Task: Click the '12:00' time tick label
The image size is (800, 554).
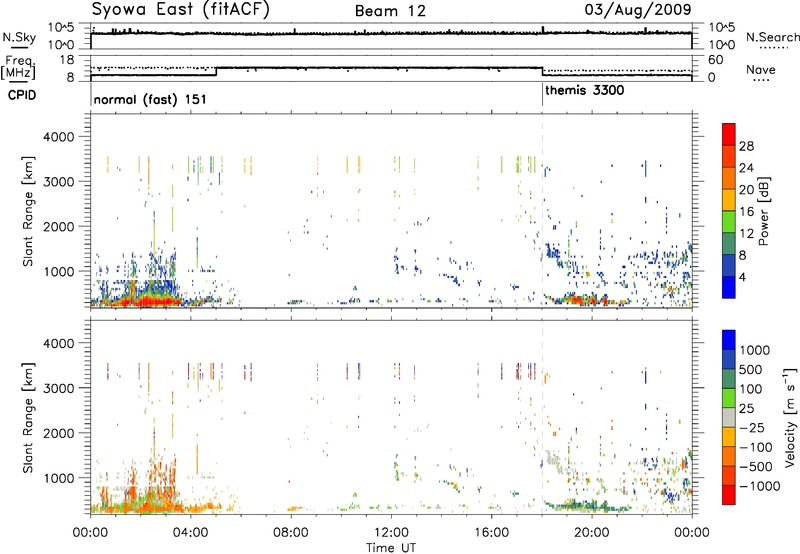Action: [391, 532]
